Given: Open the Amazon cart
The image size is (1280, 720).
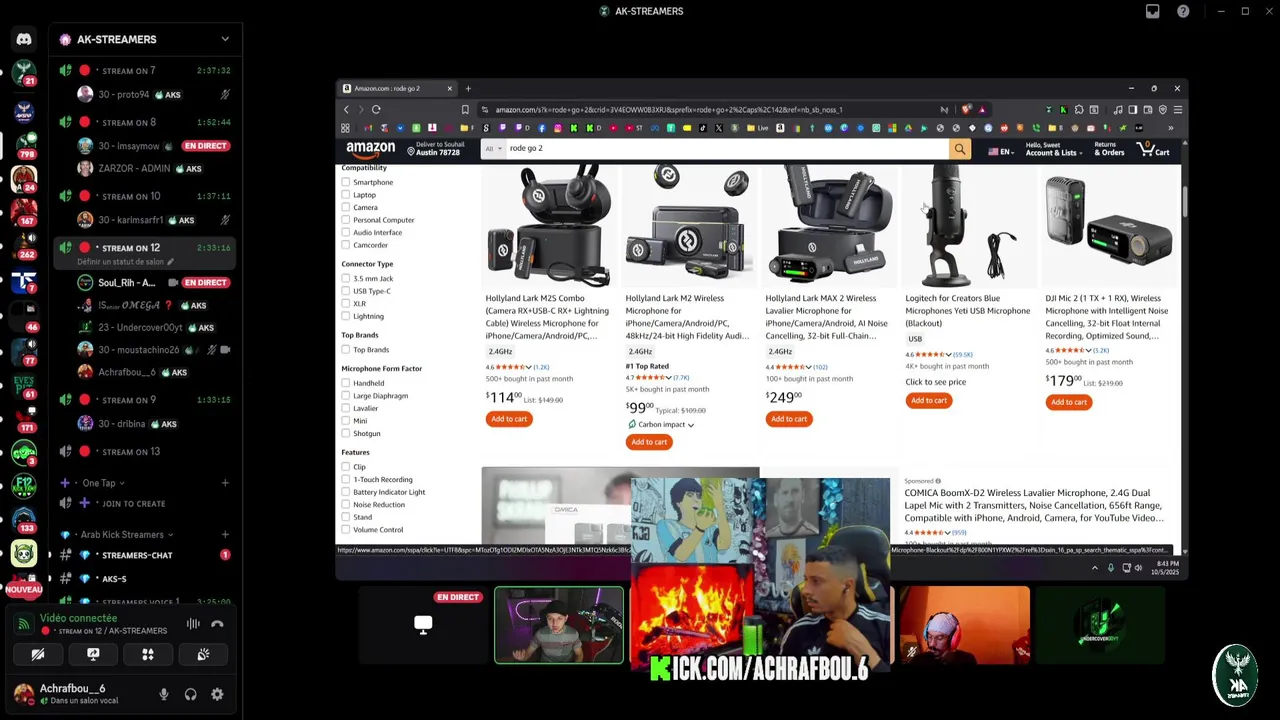Looking at the screenshot, I should click(1154, 151).
